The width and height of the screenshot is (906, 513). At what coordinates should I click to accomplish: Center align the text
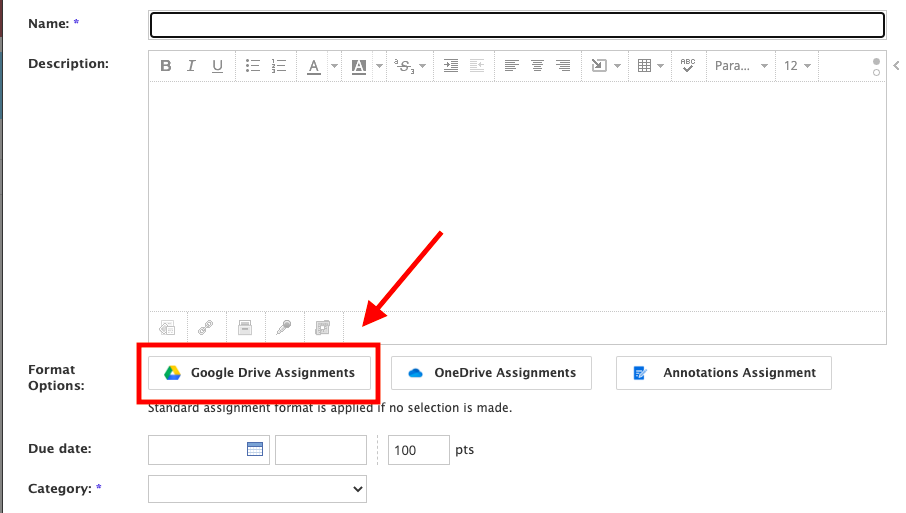[x=537, y=66]
